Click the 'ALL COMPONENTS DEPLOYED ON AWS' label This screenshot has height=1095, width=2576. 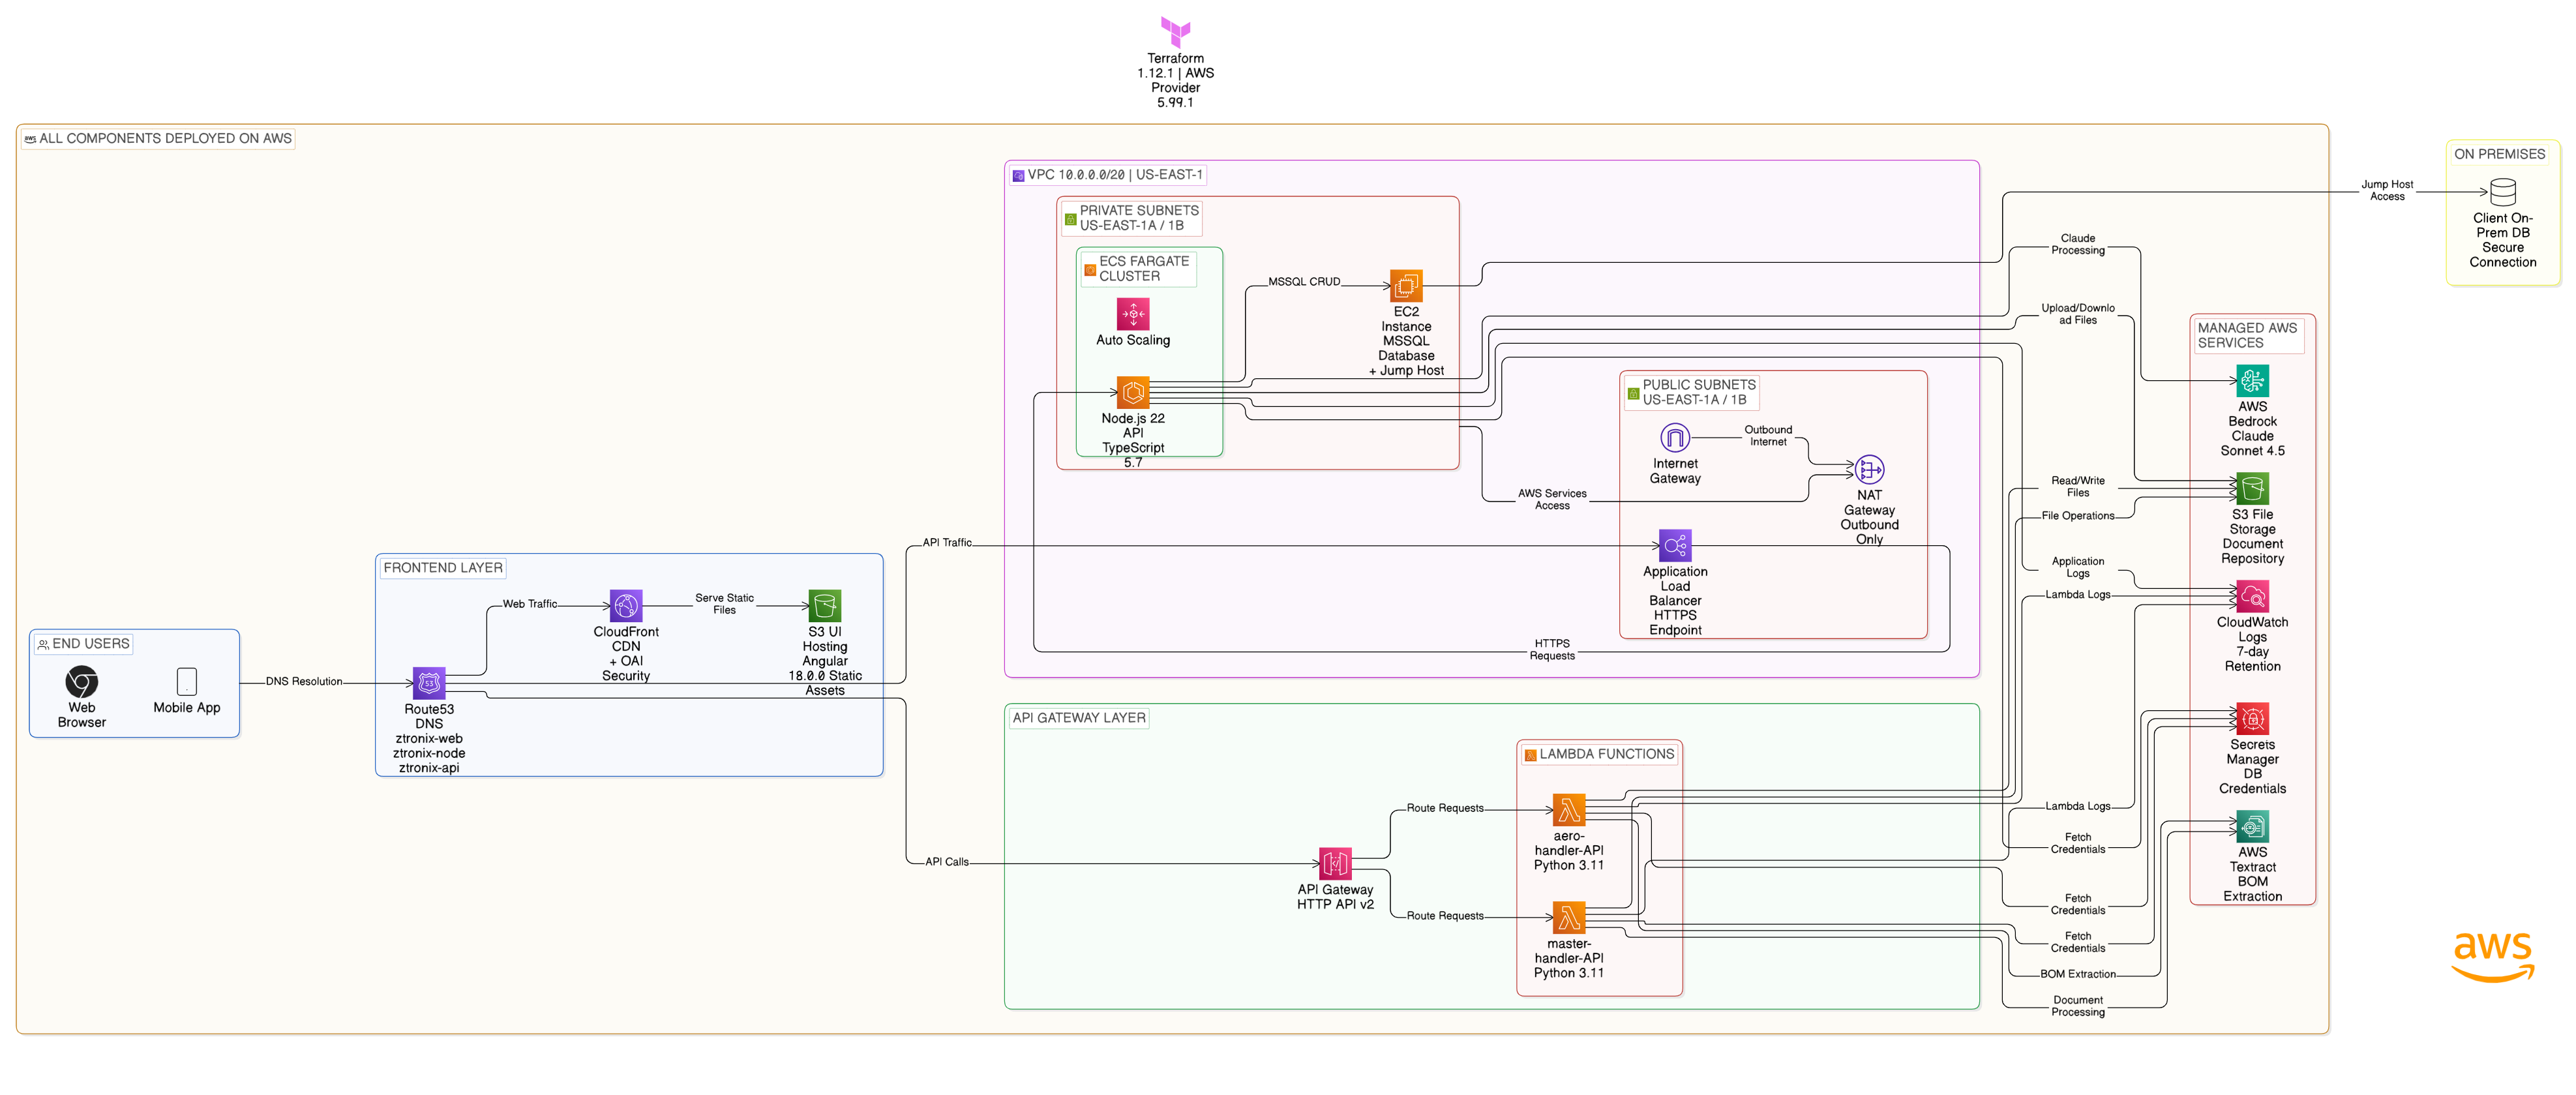[158, 139]
